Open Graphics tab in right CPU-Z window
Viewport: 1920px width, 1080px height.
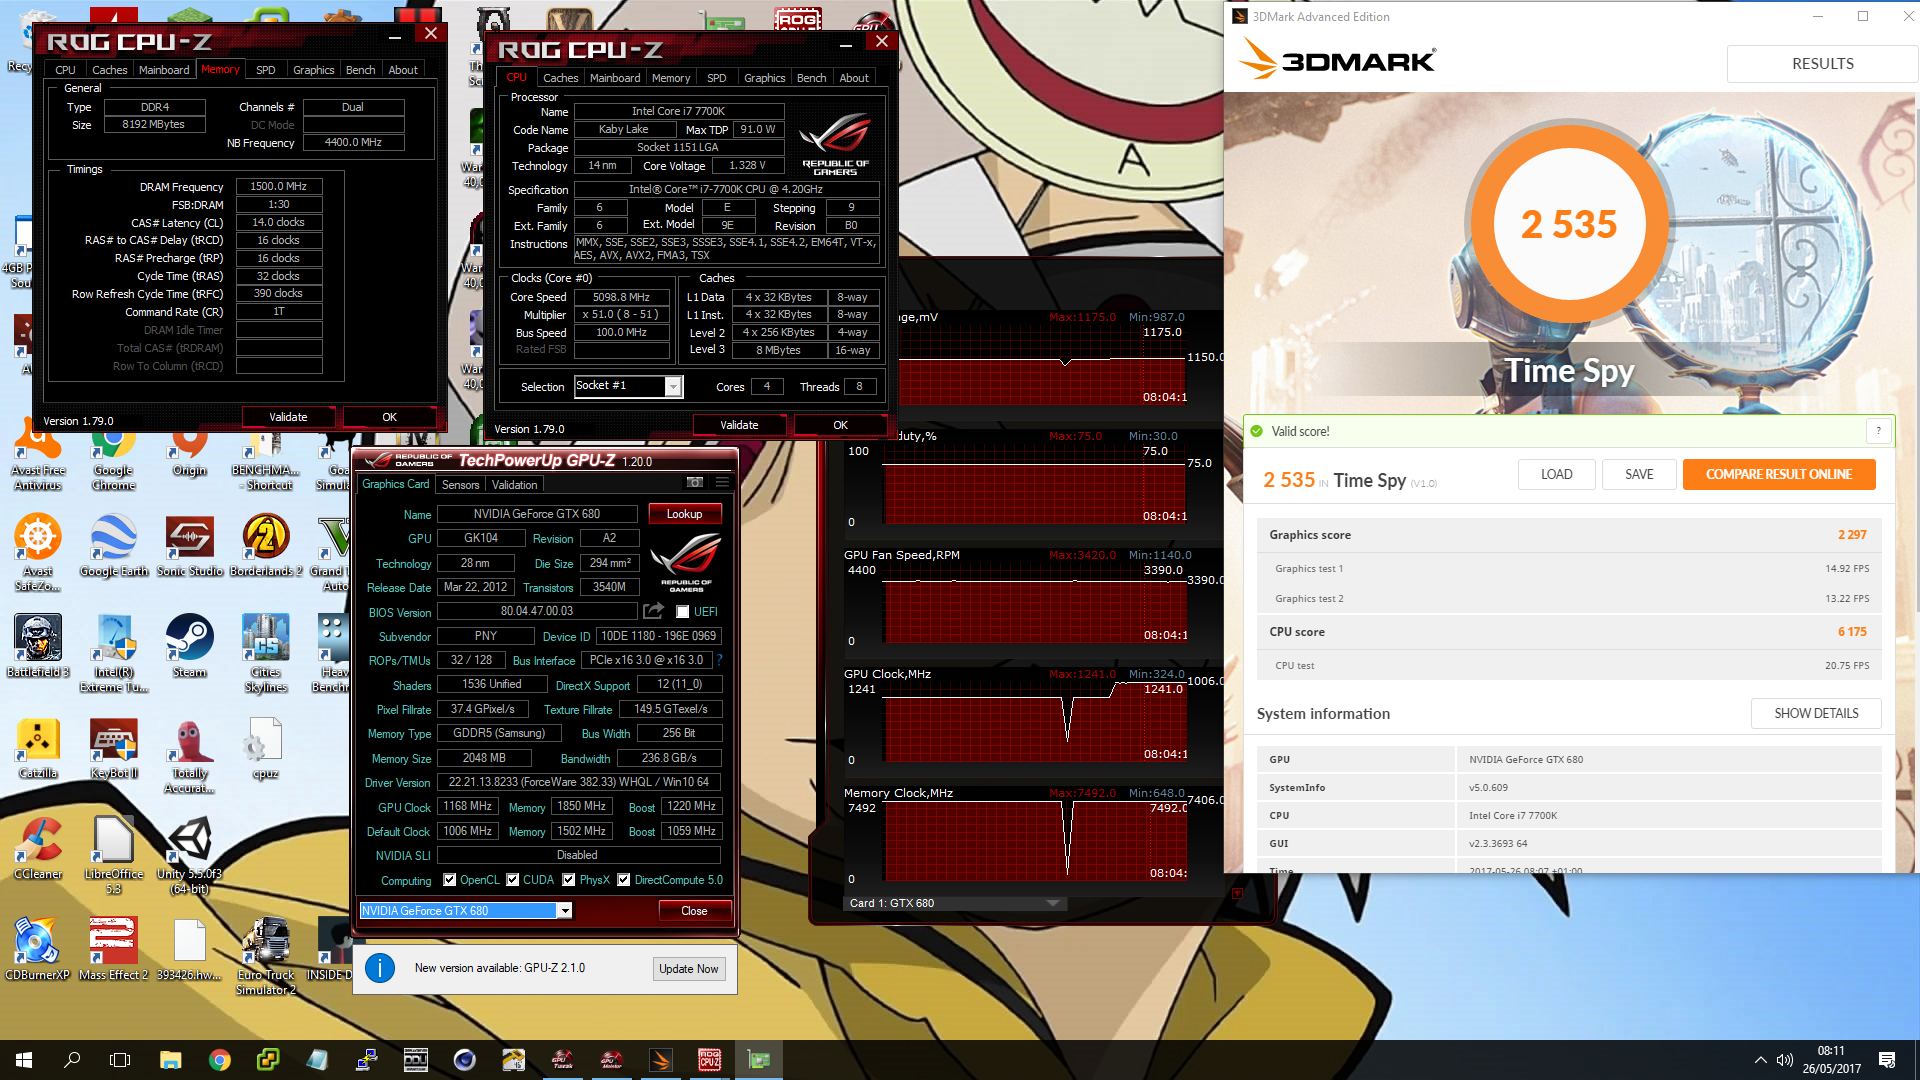click(765, 78)
